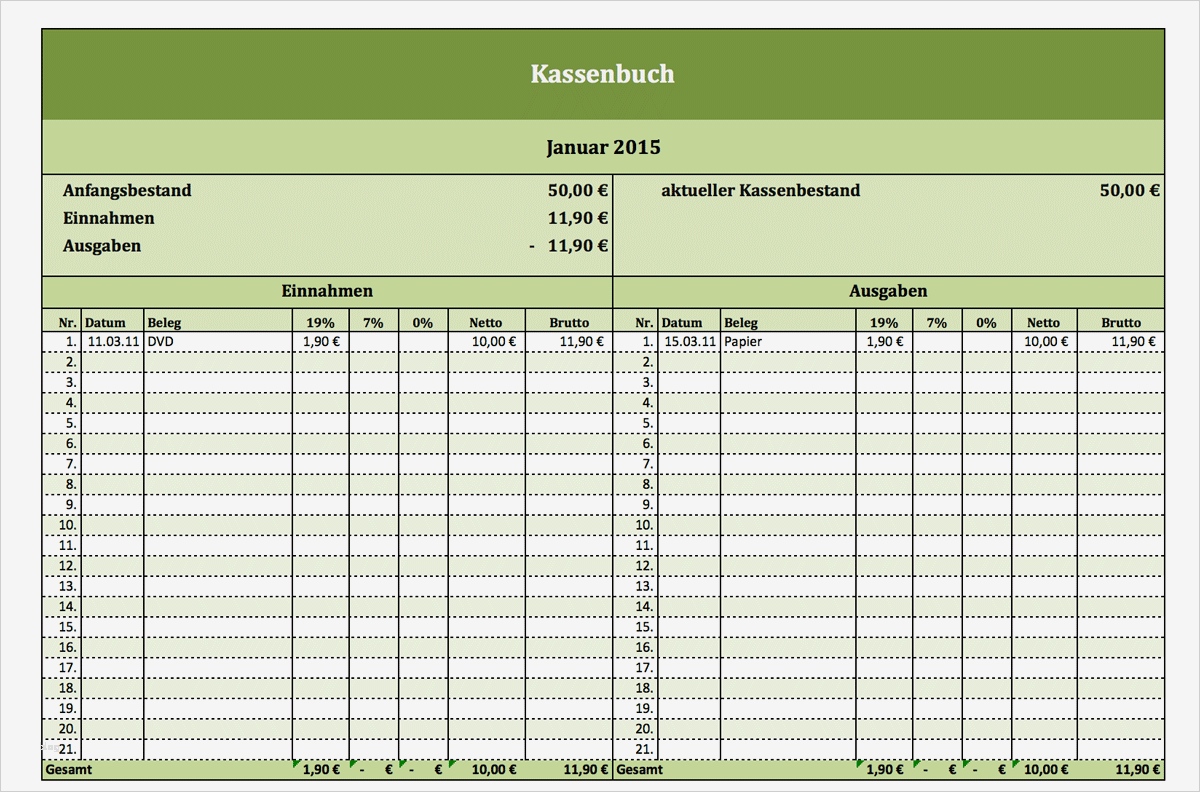Select the DVD entry in Beleg column
The height and width of the screenshot is (792, 1200).
[x=160, y=341]
